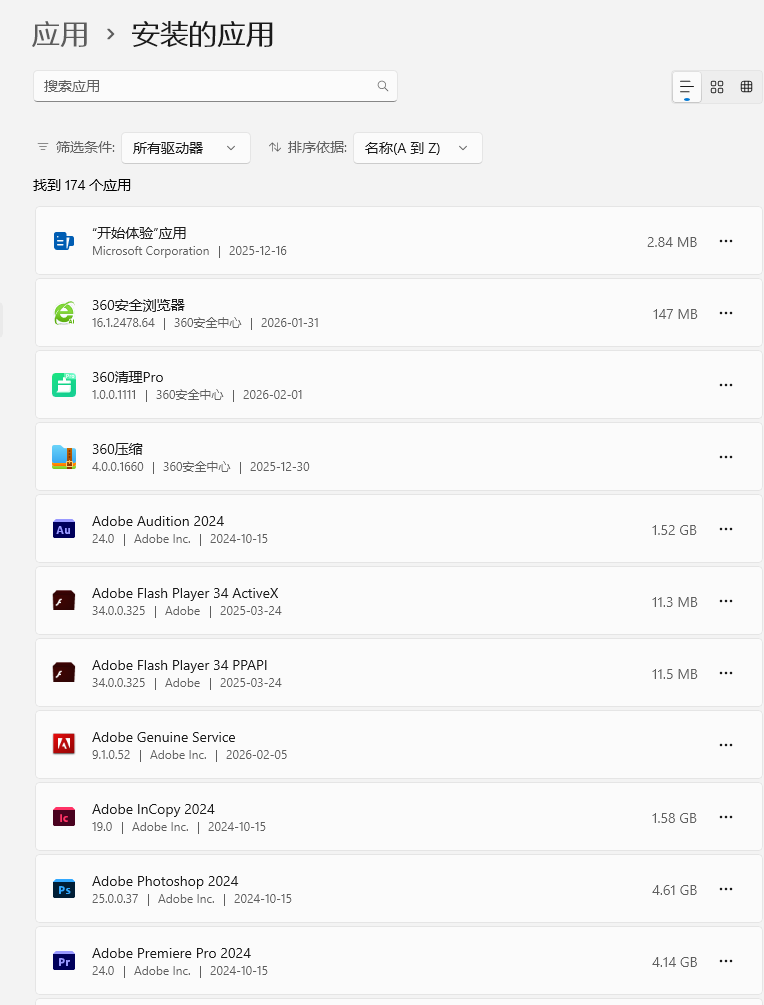Click the search magnifier icon

383,86
